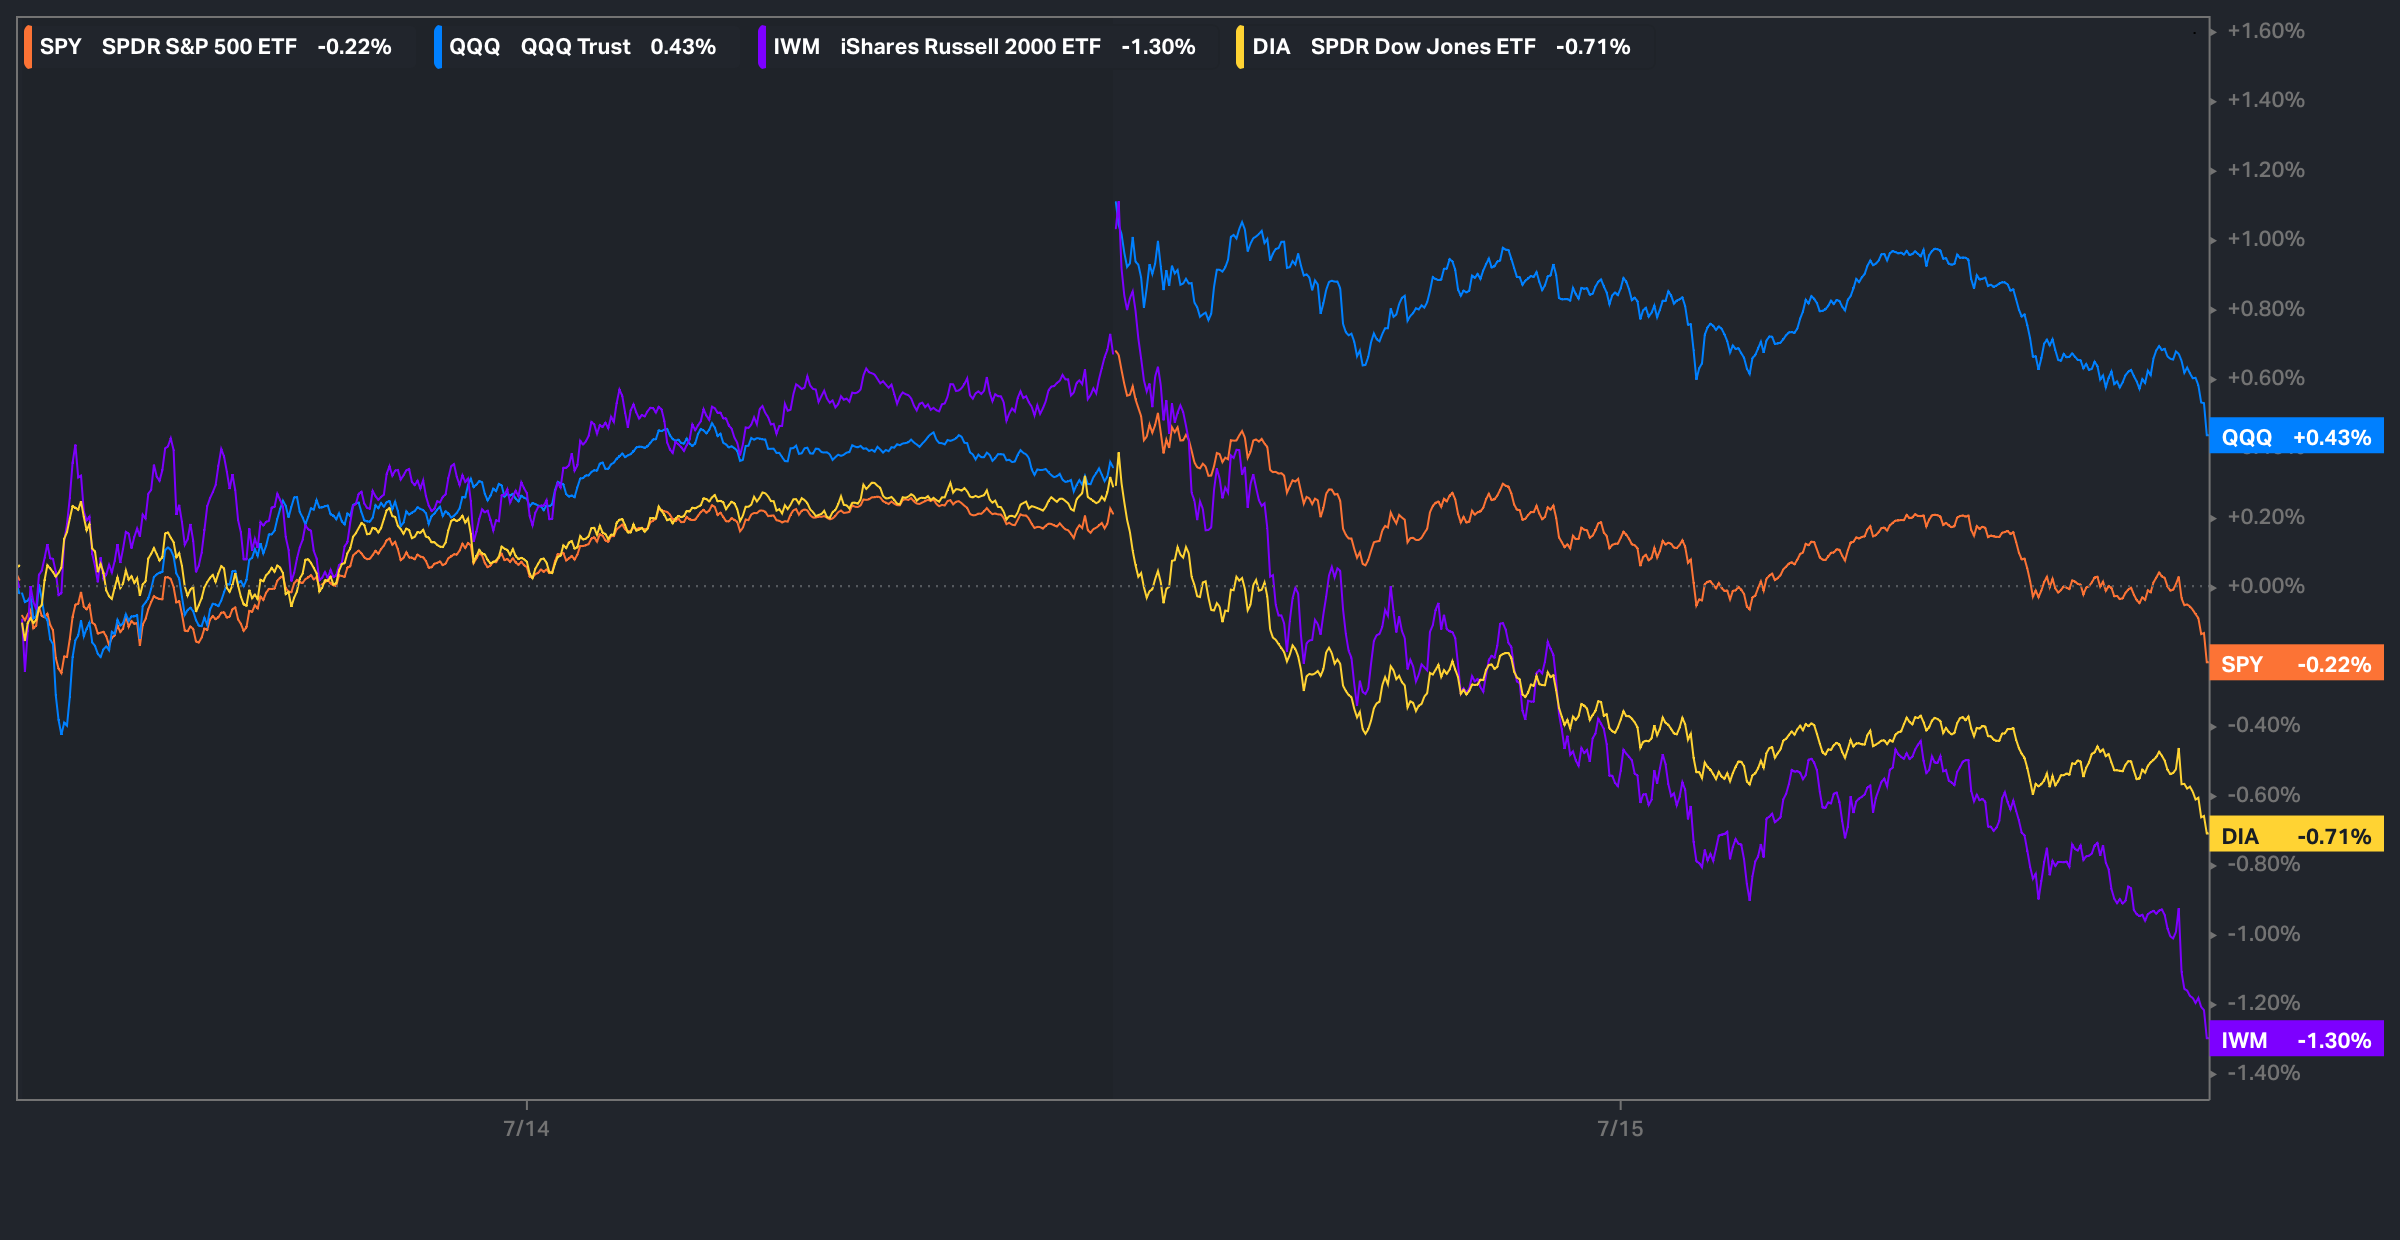Click the yellow DIA -0.71% axis price tag
This screenshot has height=1240, width=2400.
click(x=2296, y=836)
